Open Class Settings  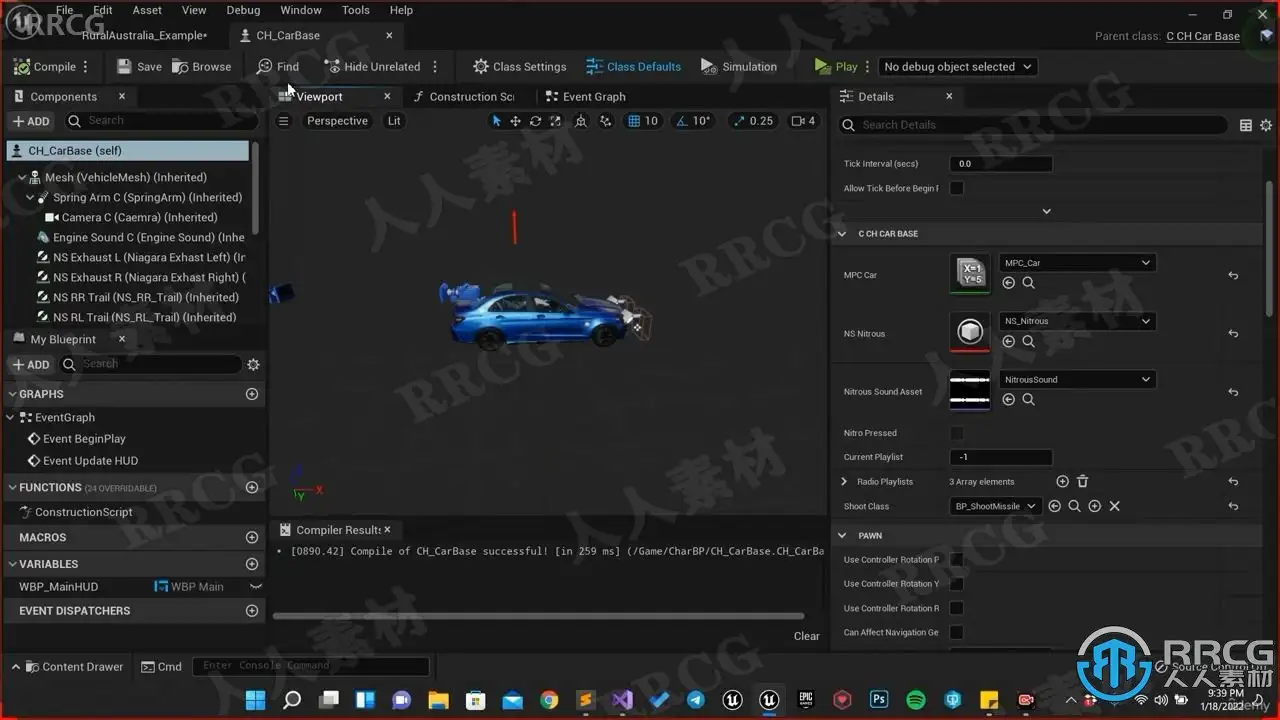pyautogui.click(x=520, y=67)
